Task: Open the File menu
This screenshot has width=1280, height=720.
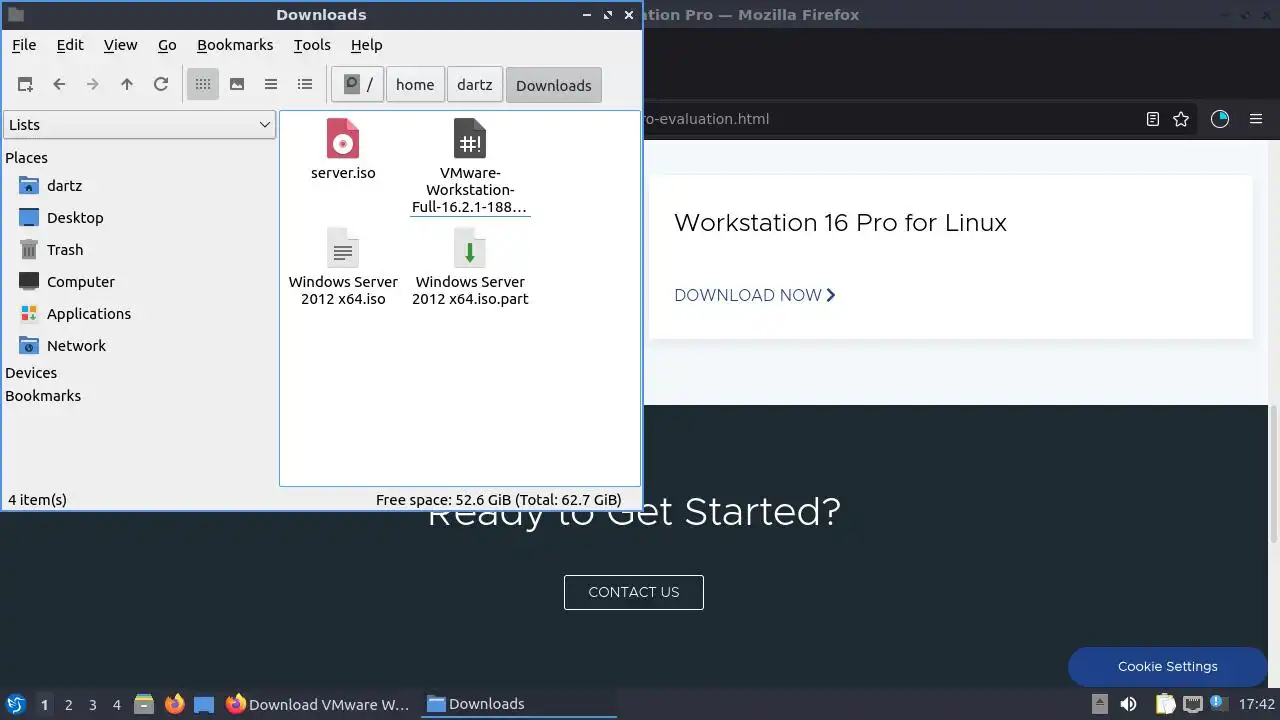Action: click(24, 45)
